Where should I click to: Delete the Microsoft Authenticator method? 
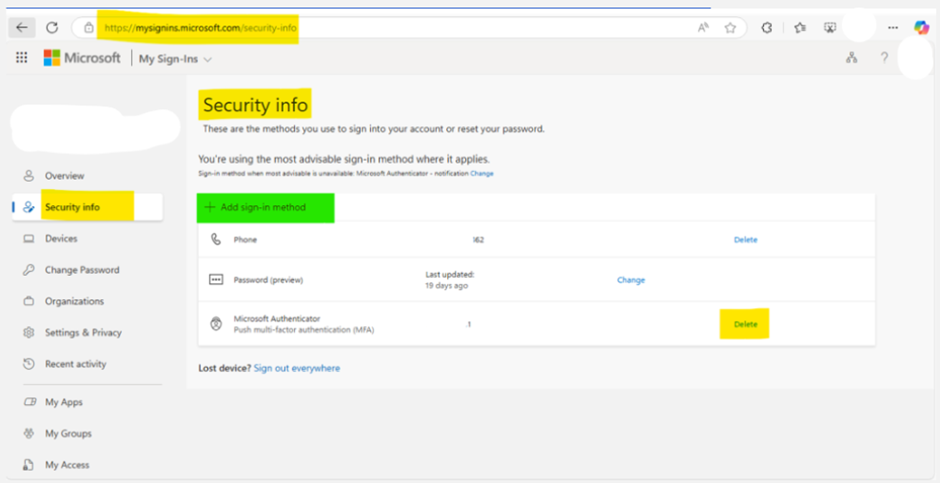pos(746,324)
